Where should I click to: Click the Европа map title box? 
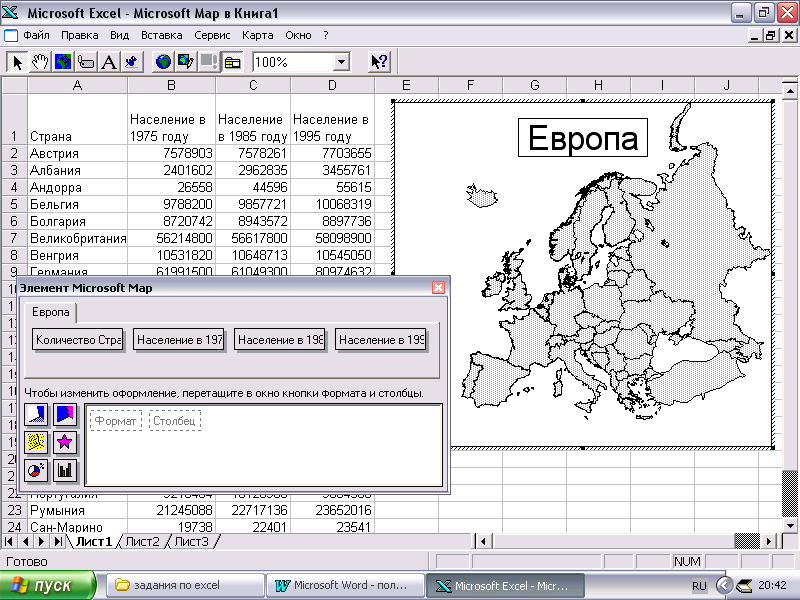tap(583, 138)
